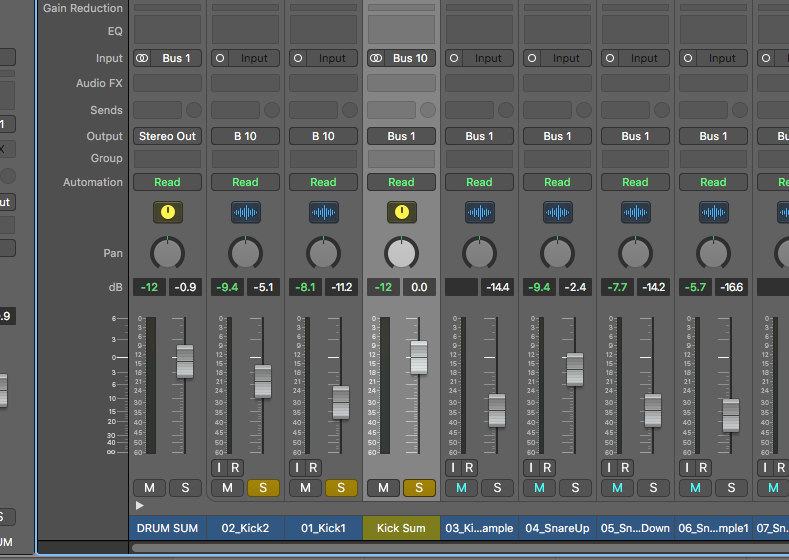Click 06_Sn...mple1 volume fader handle
789x560 pixels.
point(731,415)
